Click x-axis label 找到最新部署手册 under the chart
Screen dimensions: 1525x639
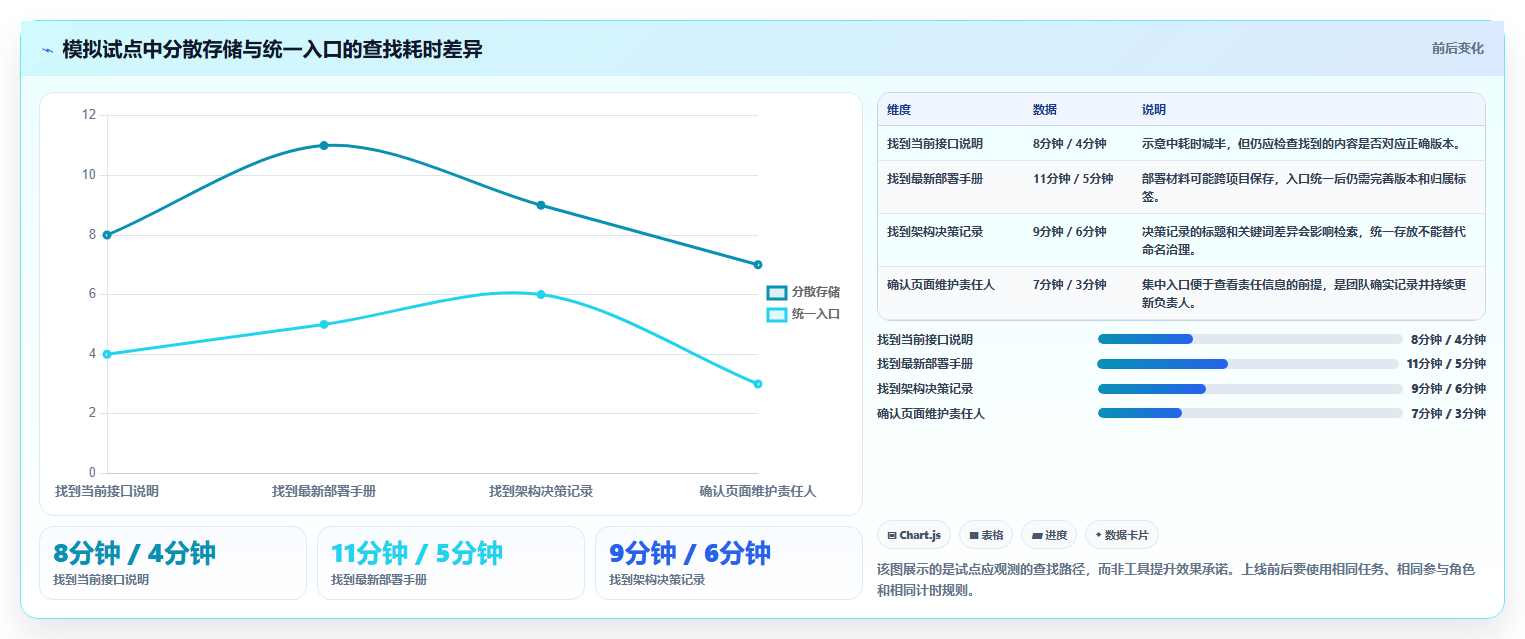pos(324,492)
